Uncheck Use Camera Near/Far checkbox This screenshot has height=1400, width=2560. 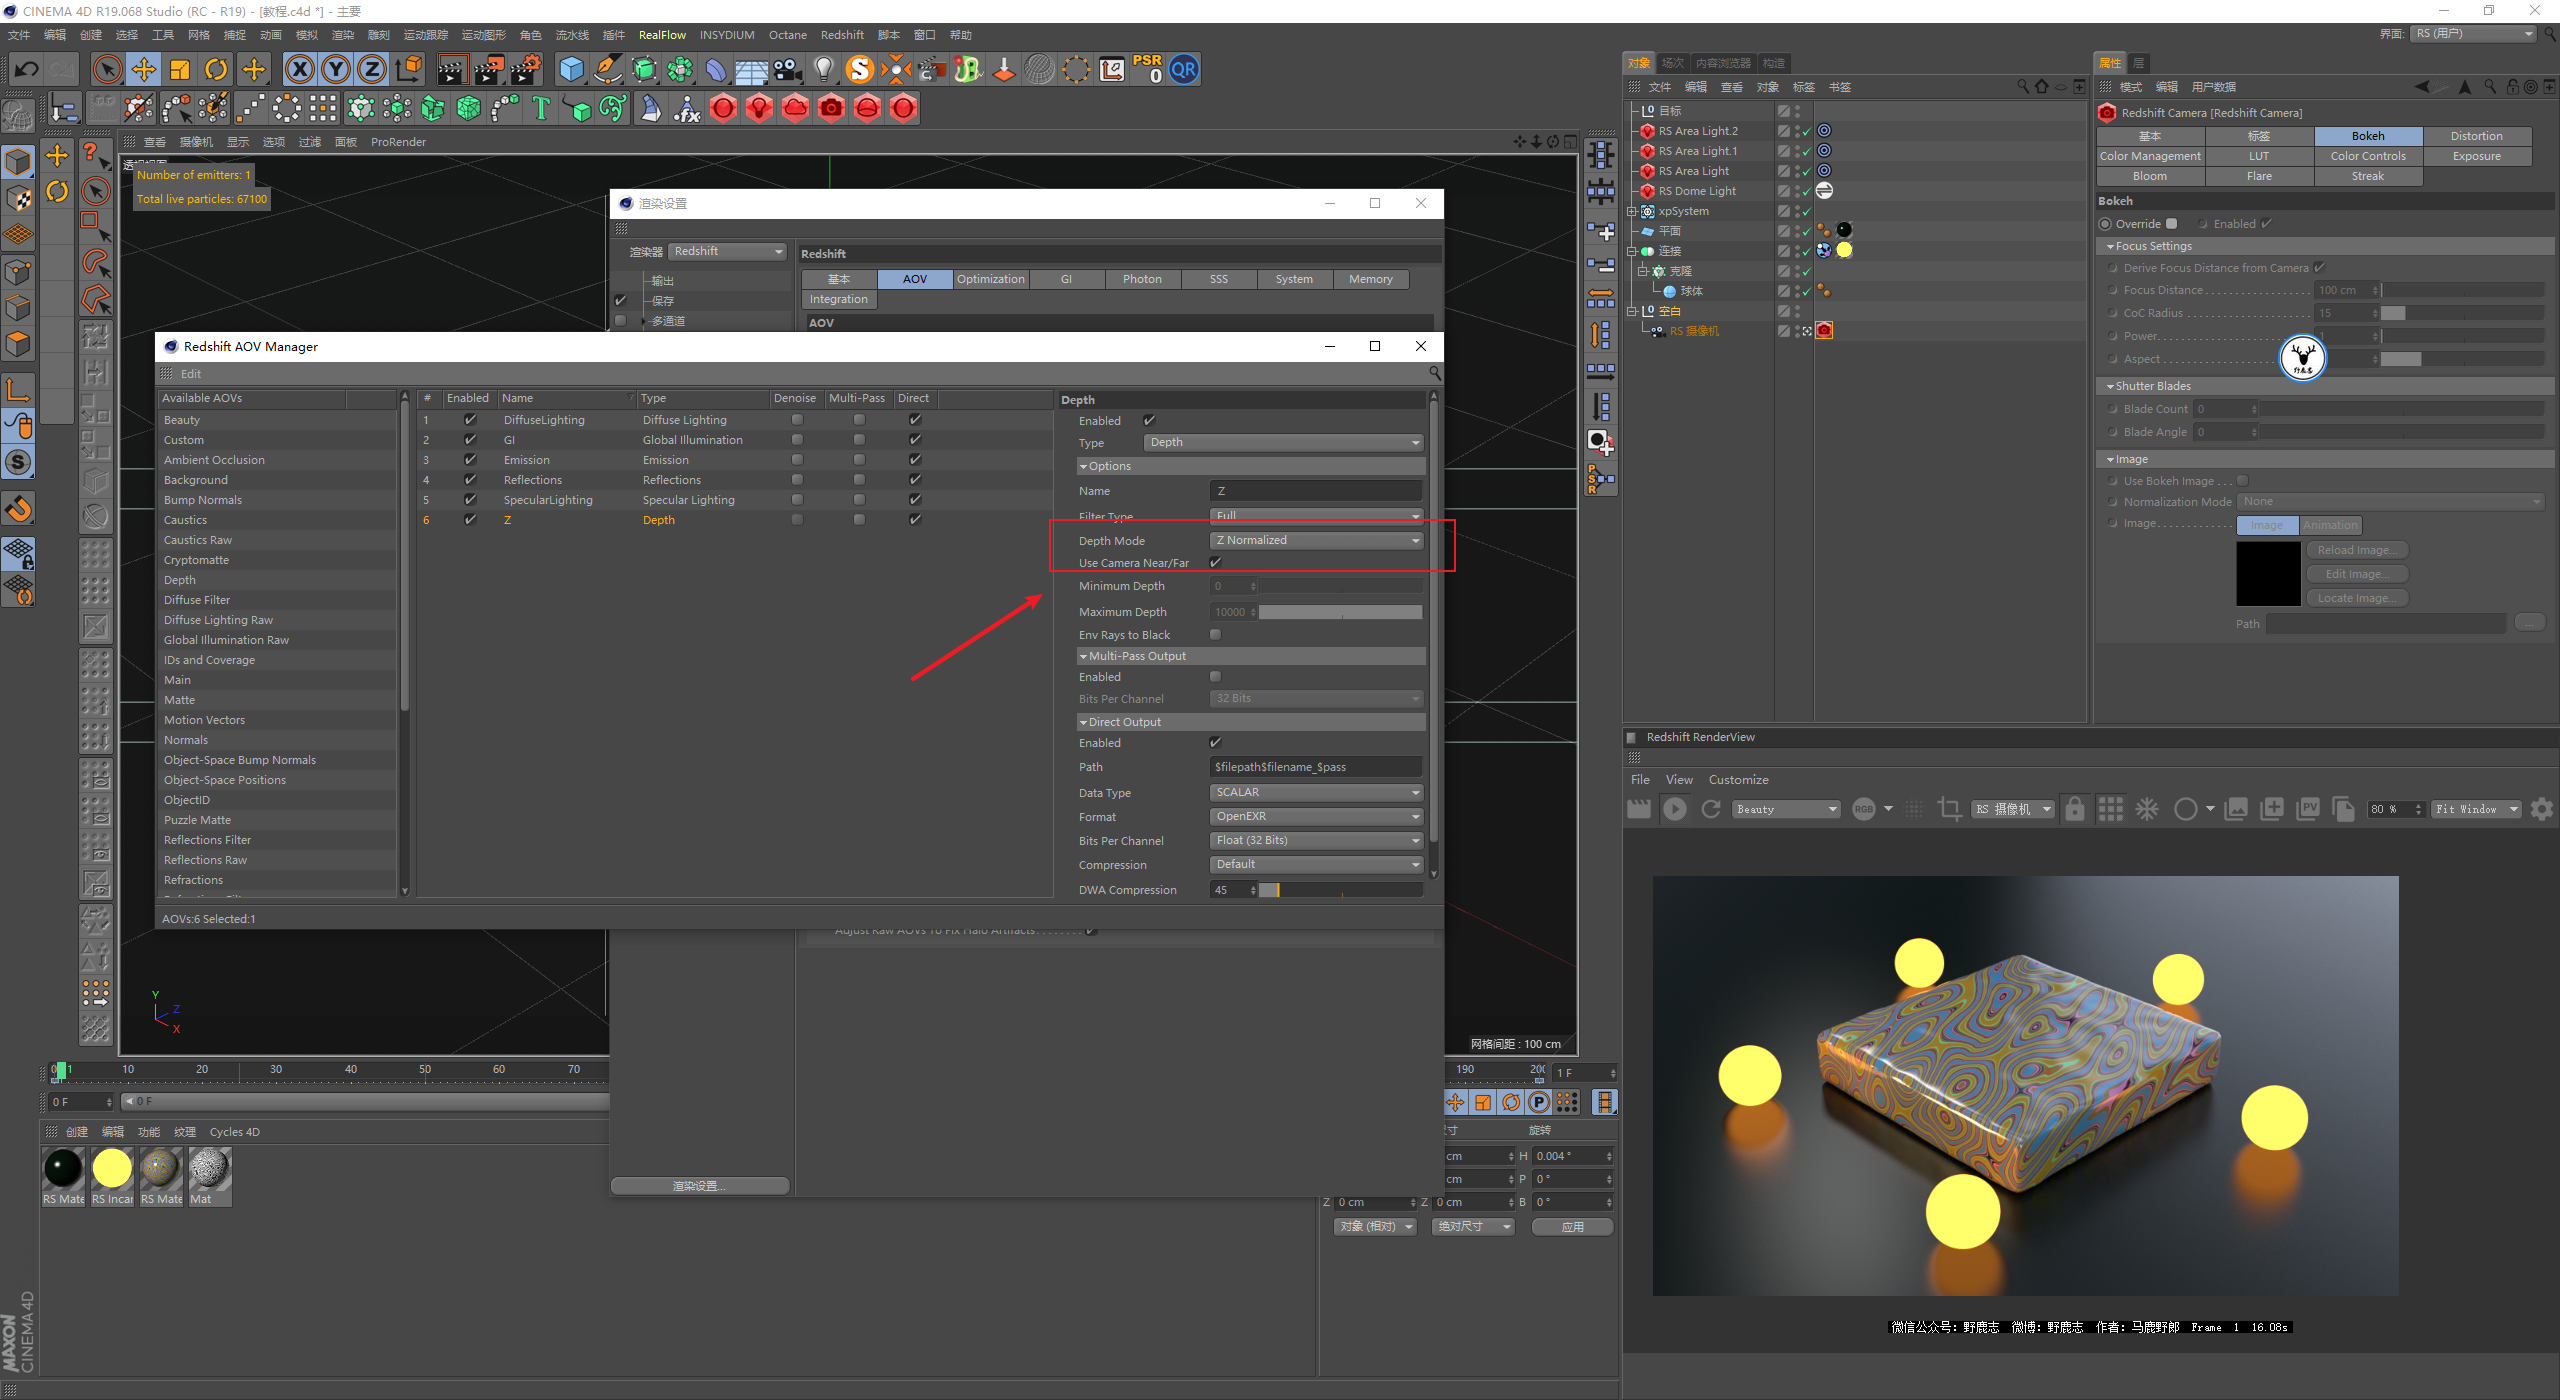[x=1216, y=563]
